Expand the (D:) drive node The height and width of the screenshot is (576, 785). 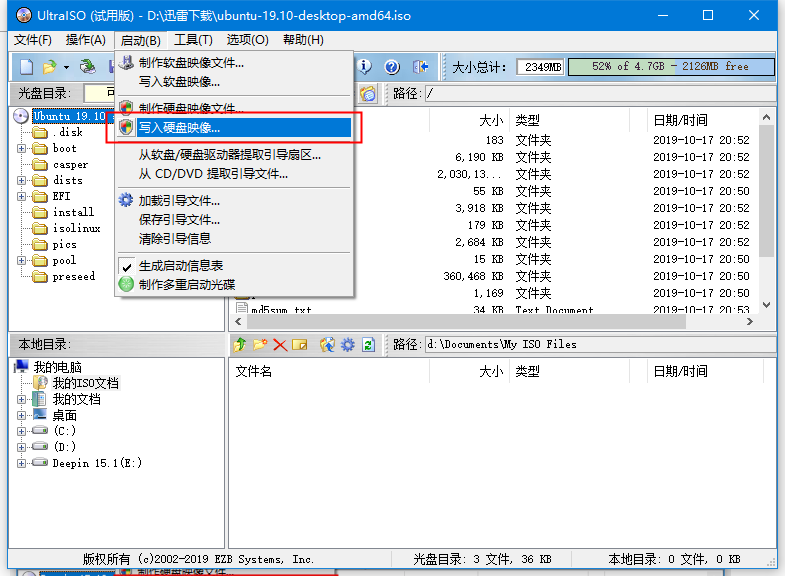(x=21, y=447)
